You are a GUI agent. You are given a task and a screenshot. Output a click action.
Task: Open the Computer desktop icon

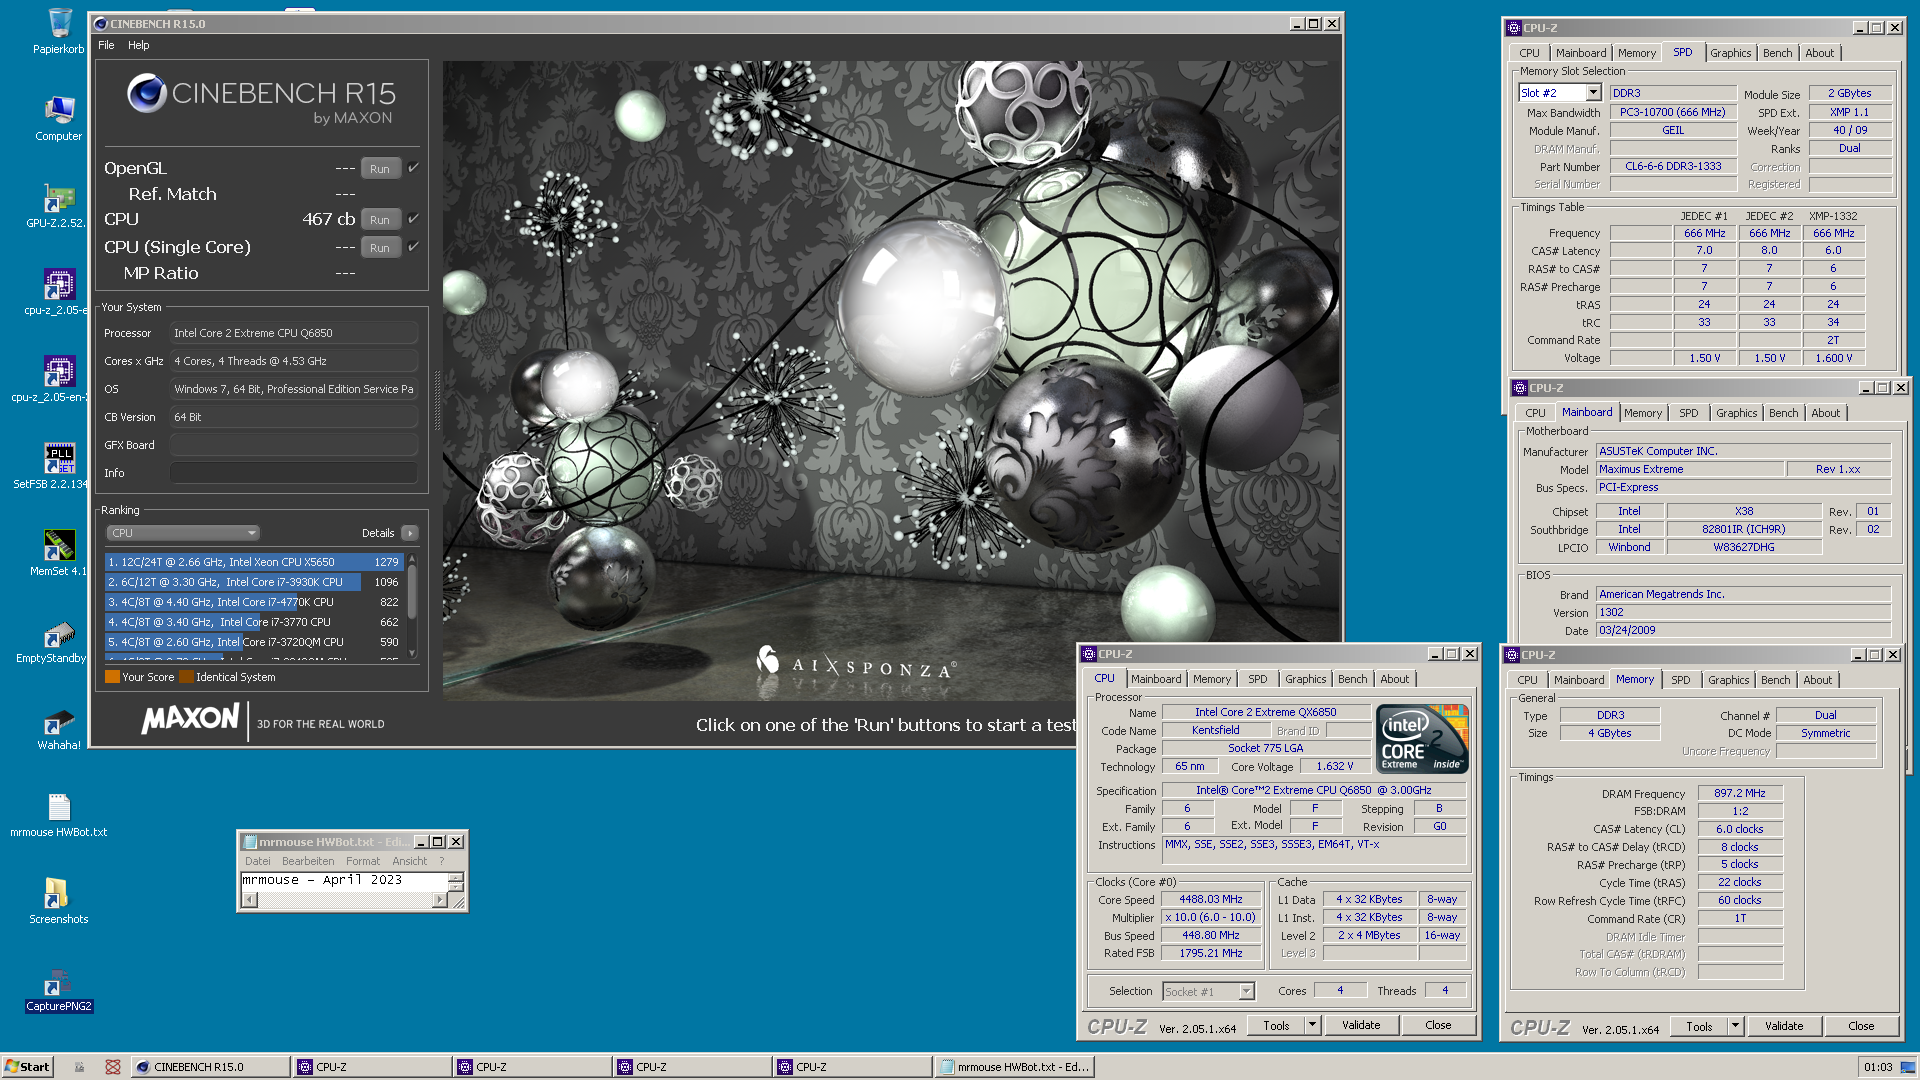[x=59, y=118]
